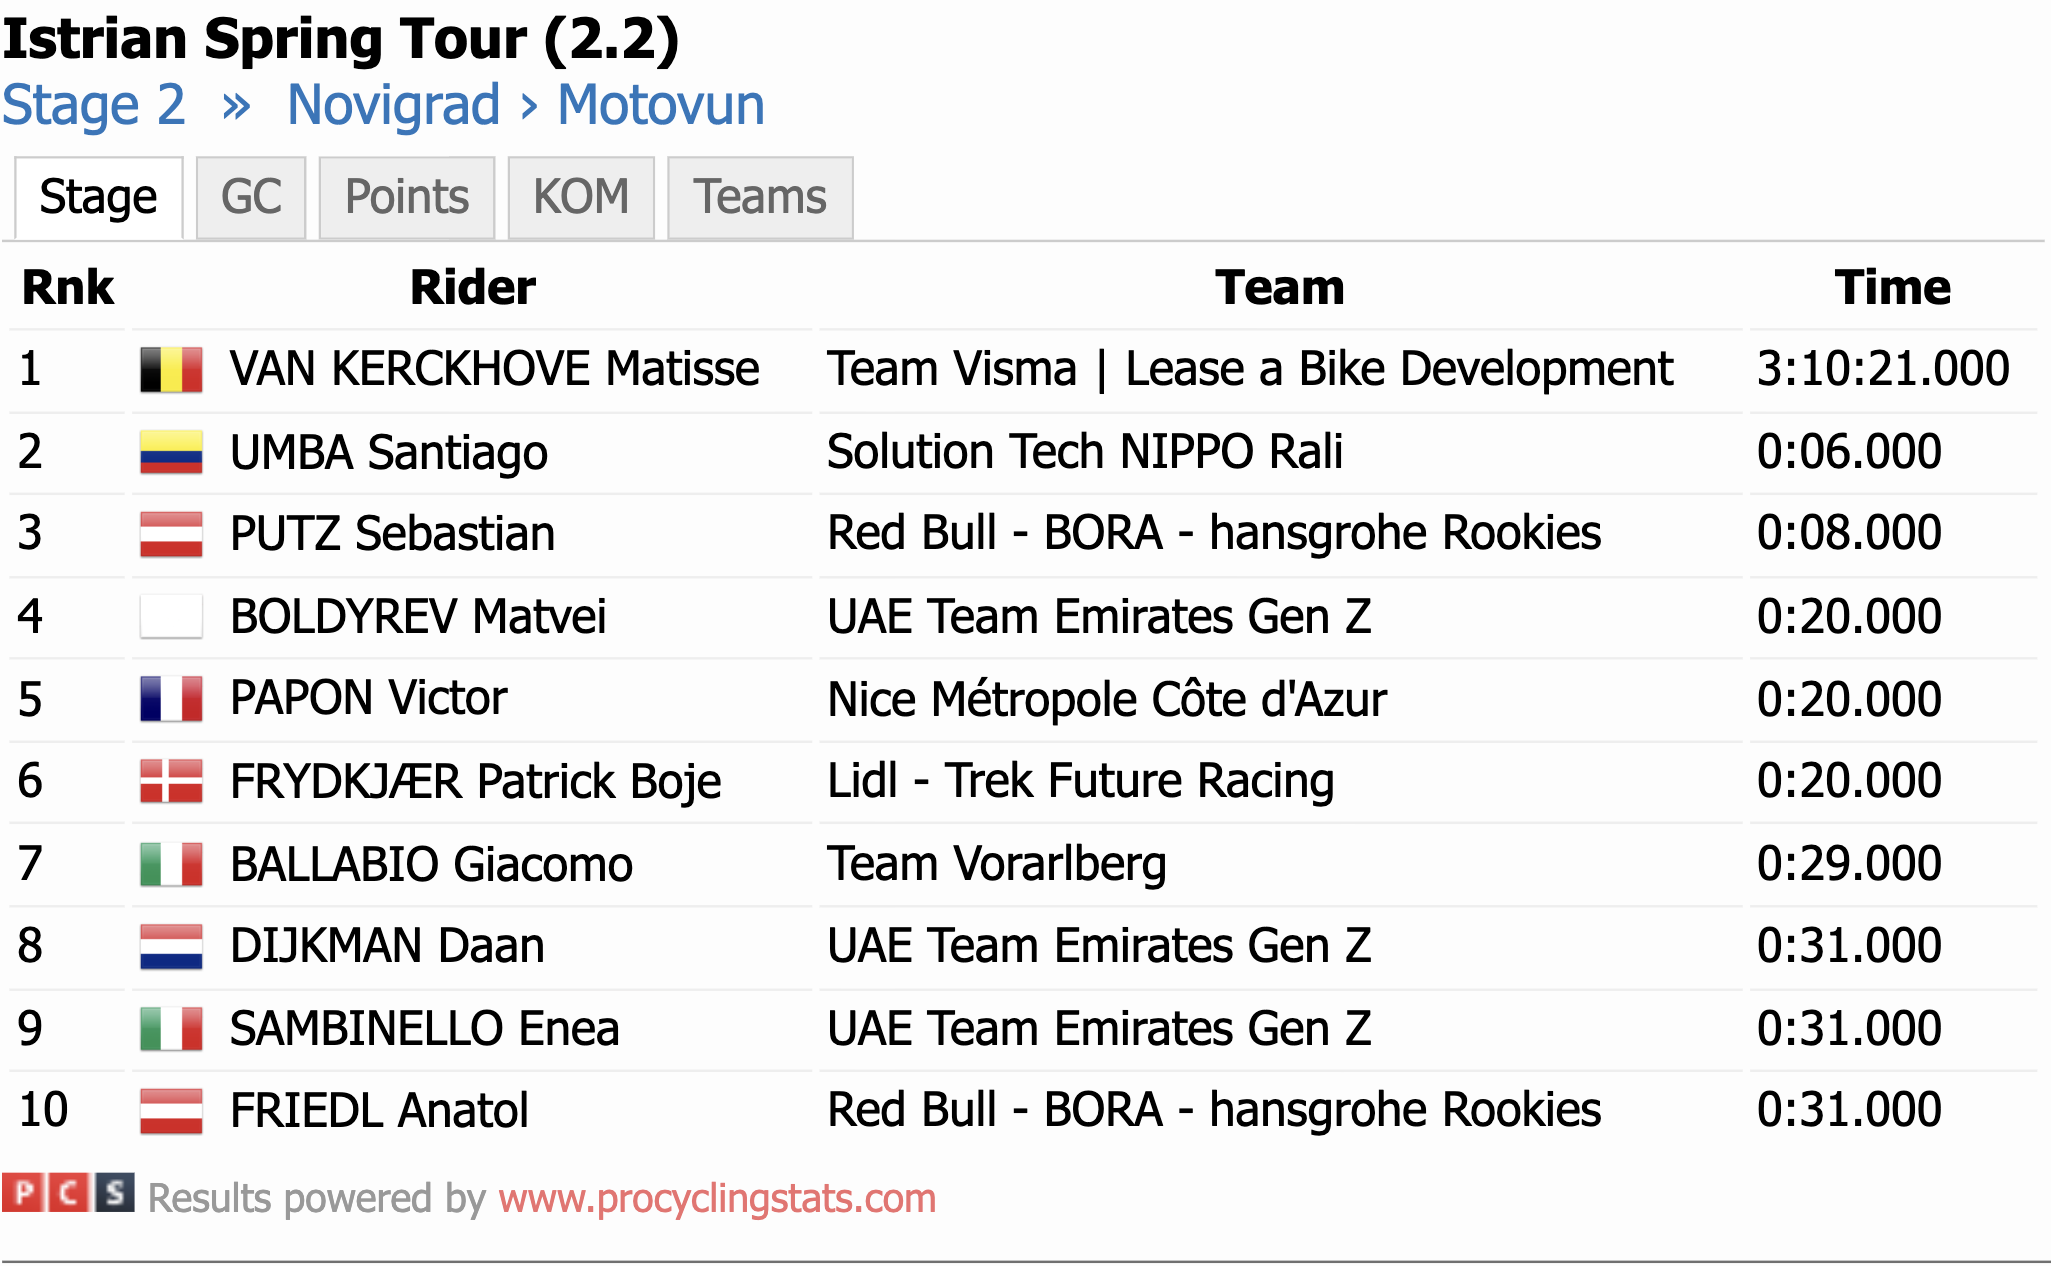Click the PCS logo in the footer

pyautogui.click(x=68, y=1193)
